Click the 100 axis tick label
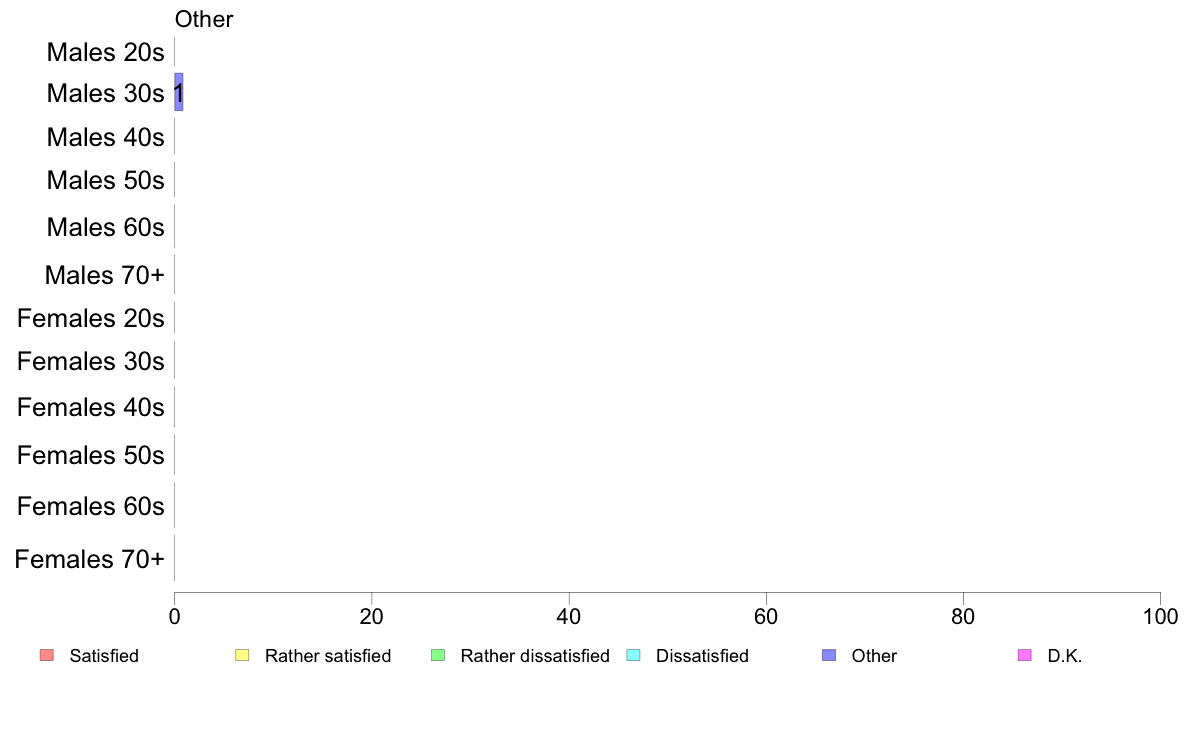This screenshot has width=1188, height=736. tap(1160, 617)
